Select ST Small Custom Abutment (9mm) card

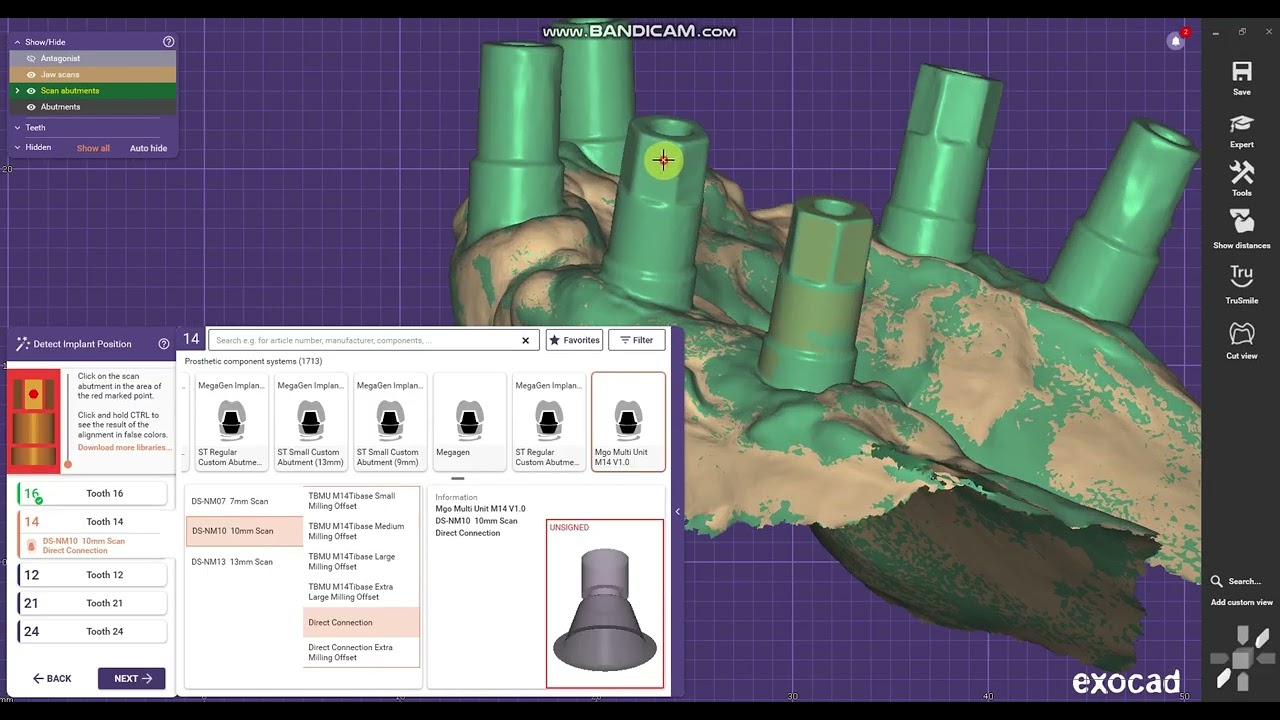(390, 422)
